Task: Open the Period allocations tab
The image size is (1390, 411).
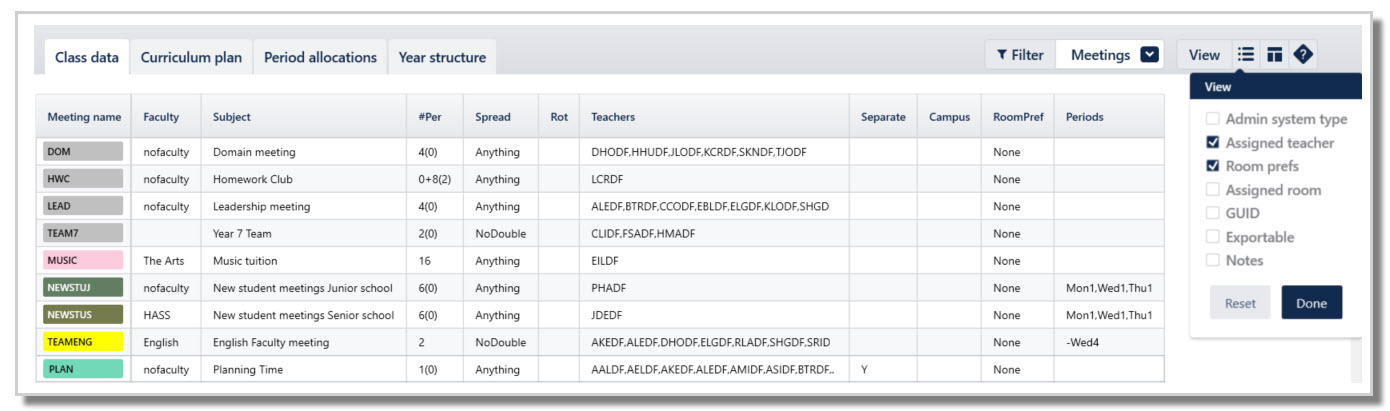Action: pyautogui.click(x=320, y=57)
